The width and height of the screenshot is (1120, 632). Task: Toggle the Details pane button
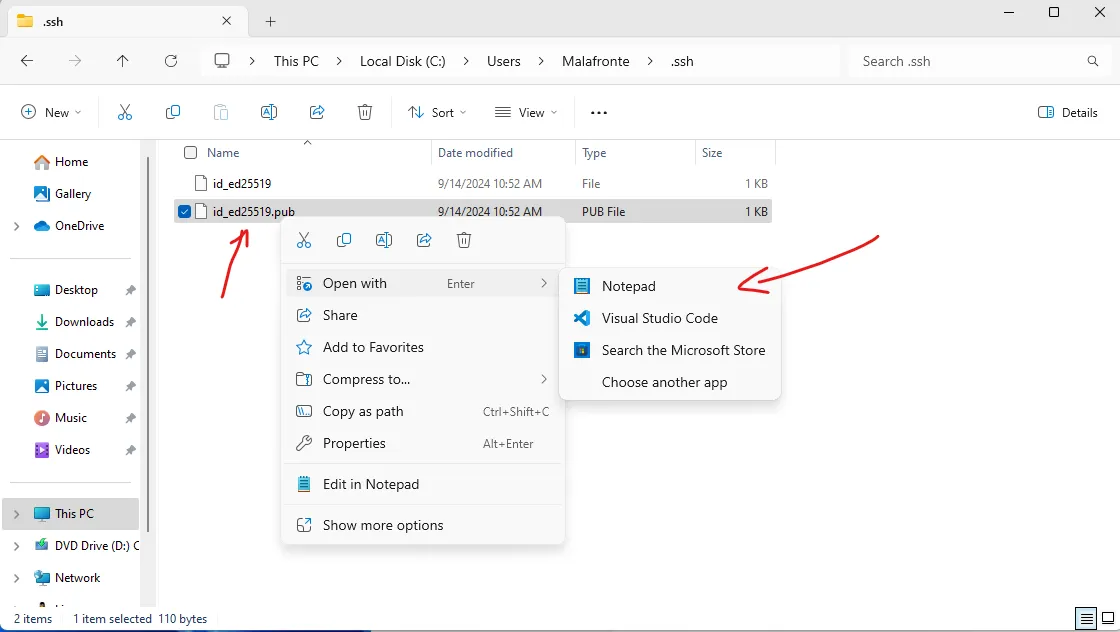coord(1067,112)
